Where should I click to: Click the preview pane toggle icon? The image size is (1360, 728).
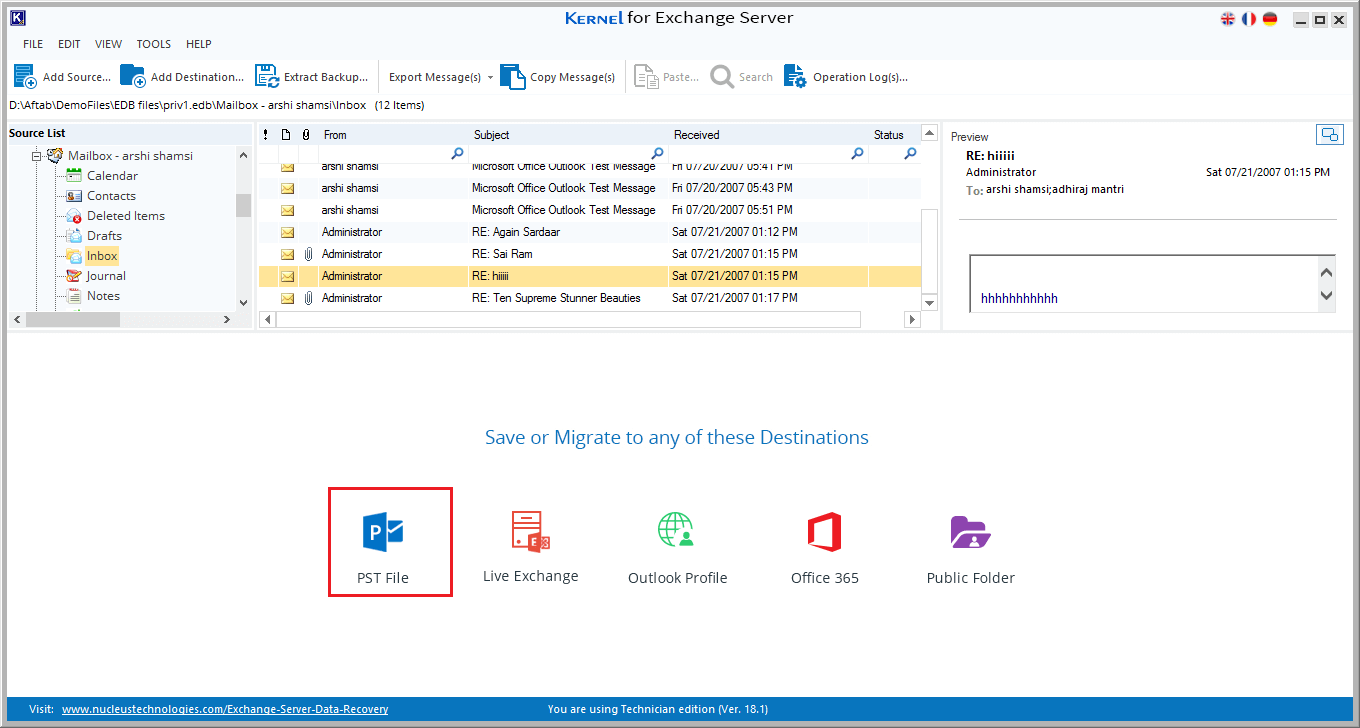(1329, 134)
